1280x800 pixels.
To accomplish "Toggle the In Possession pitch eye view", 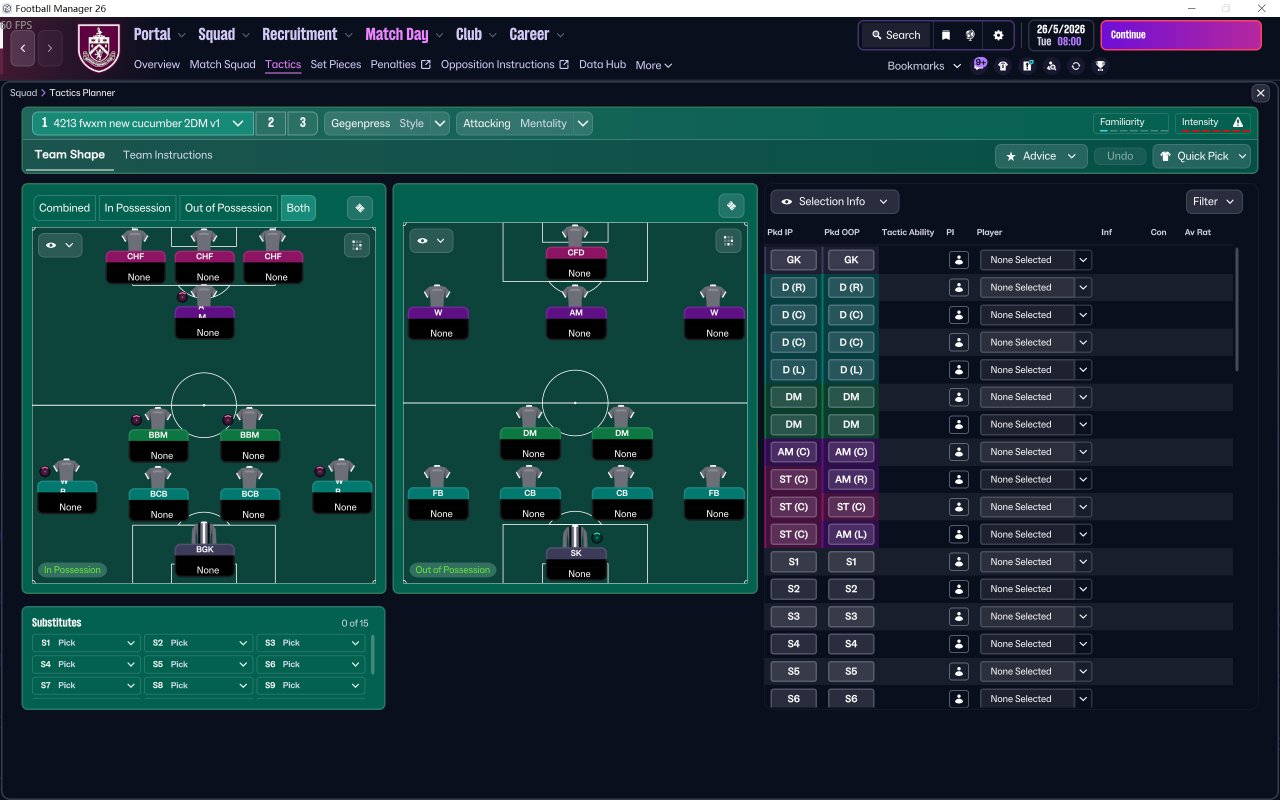I will point(60,245).
